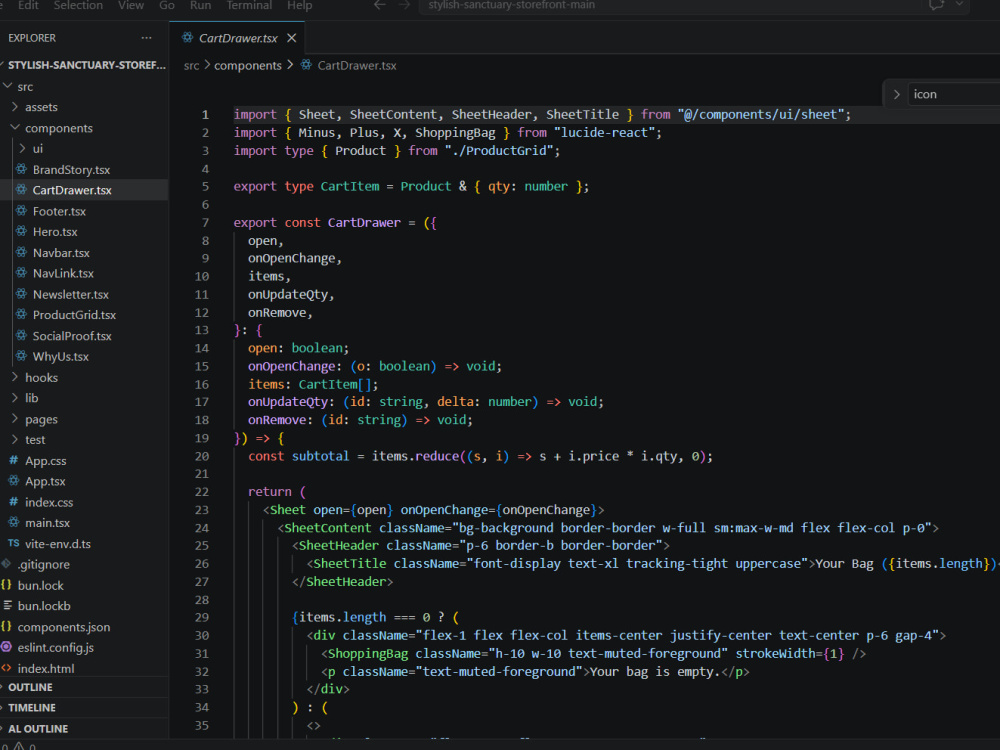Open App.tsx from the explorer
1000x750 pixels.
point(45,481)
